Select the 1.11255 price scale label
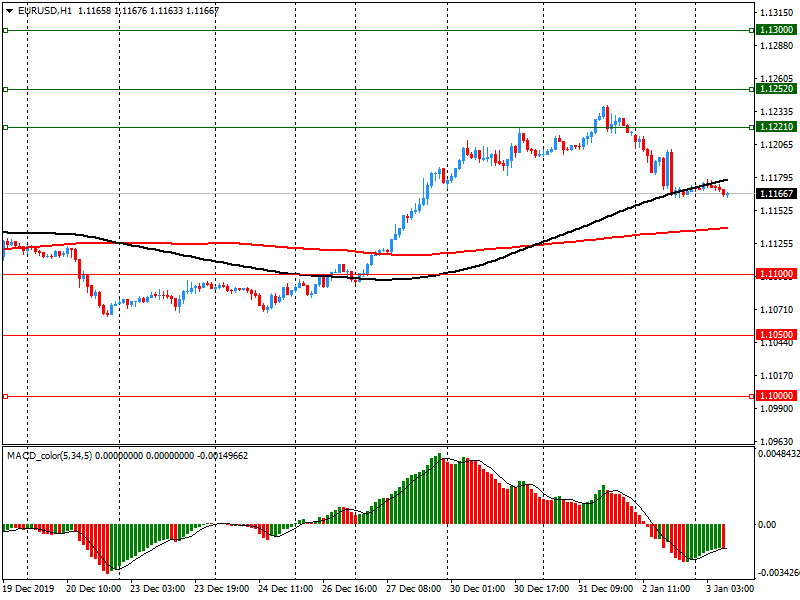This screenshot has width=800, height=600. pyautogui.click(x=777, y=244)
